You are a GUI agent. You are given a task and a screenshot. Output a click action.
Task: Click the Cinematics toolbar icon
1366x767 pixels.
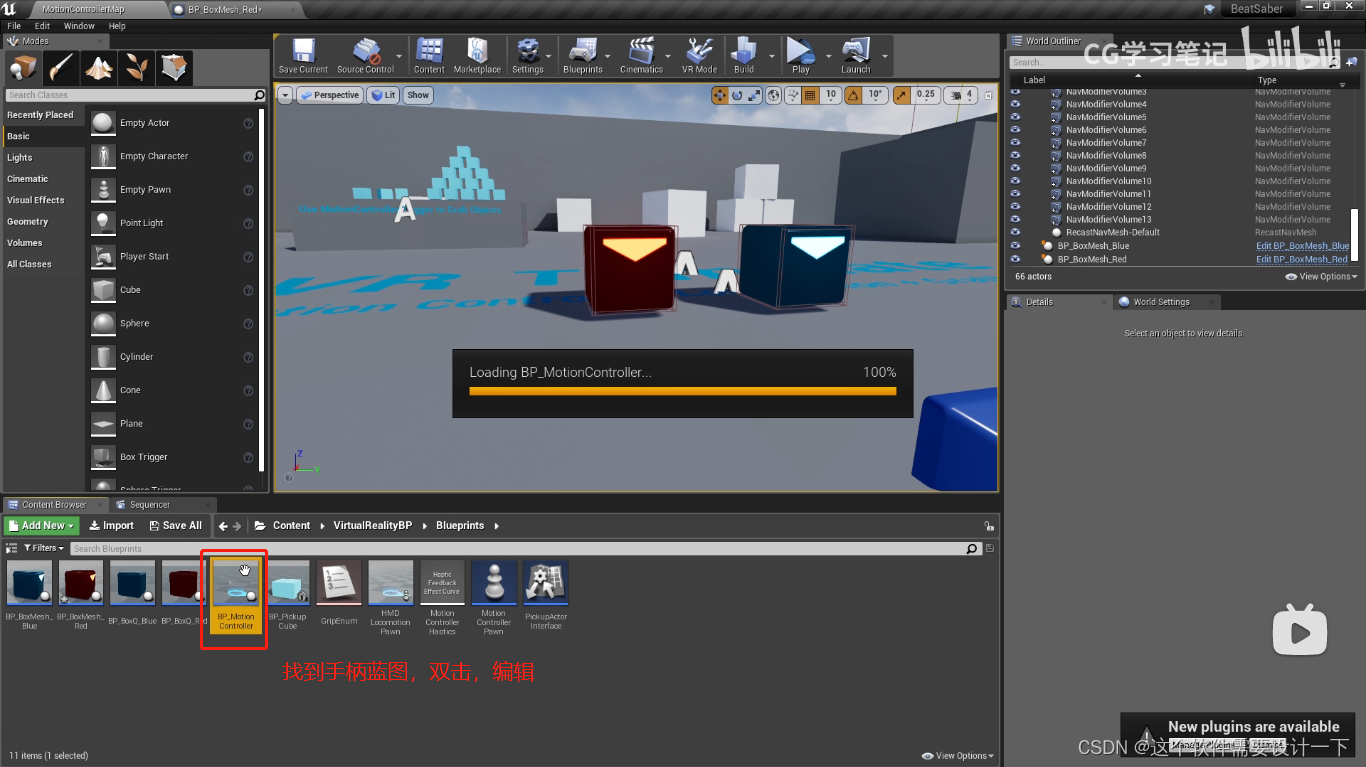641,55
